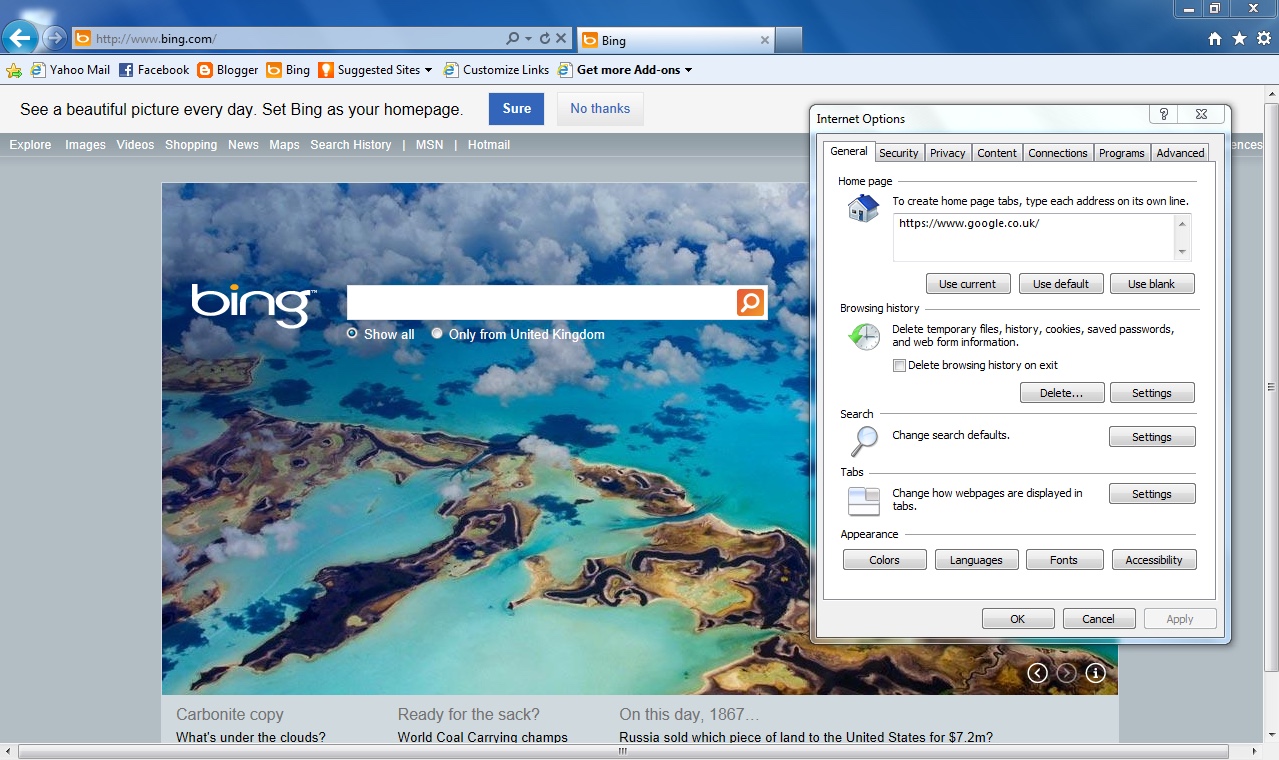This screenshot has width=1279, height=760.
Task: Switch to the Connections tab
Action: tap(1058, 153)
